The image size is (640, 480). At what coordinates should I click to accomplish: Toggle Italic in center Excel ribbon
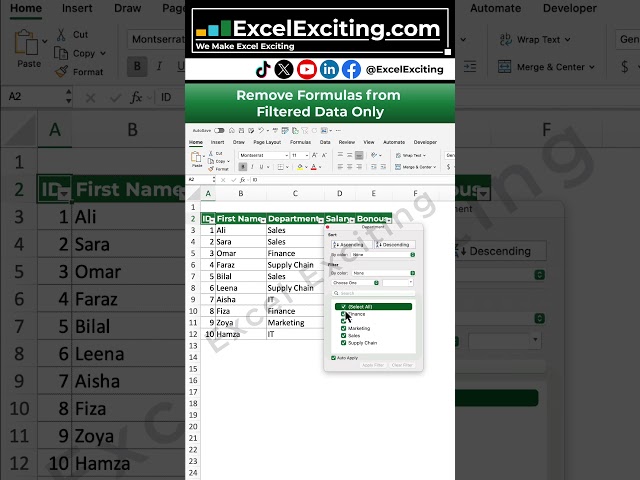(252, 167)
